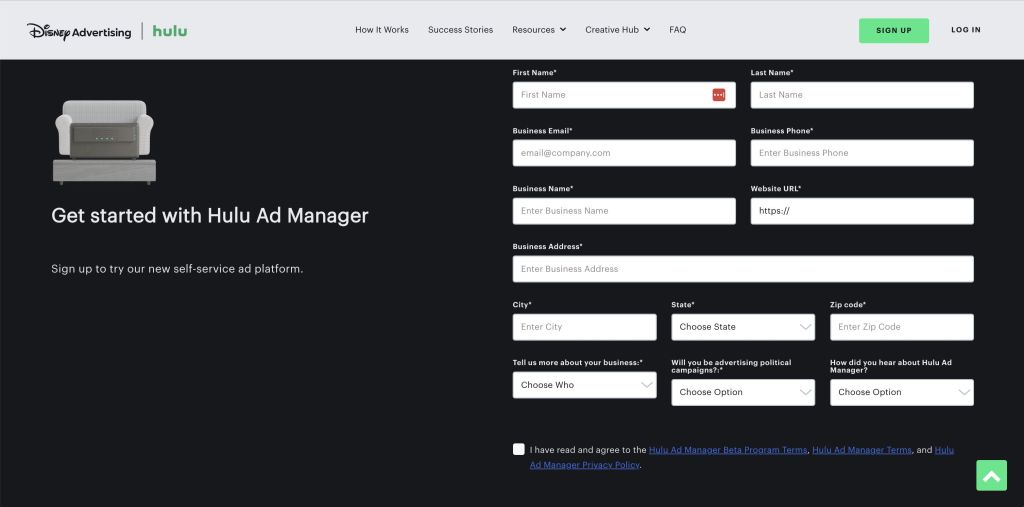
Task: Focus the Enter City field
Action: (x=584, y=327)
